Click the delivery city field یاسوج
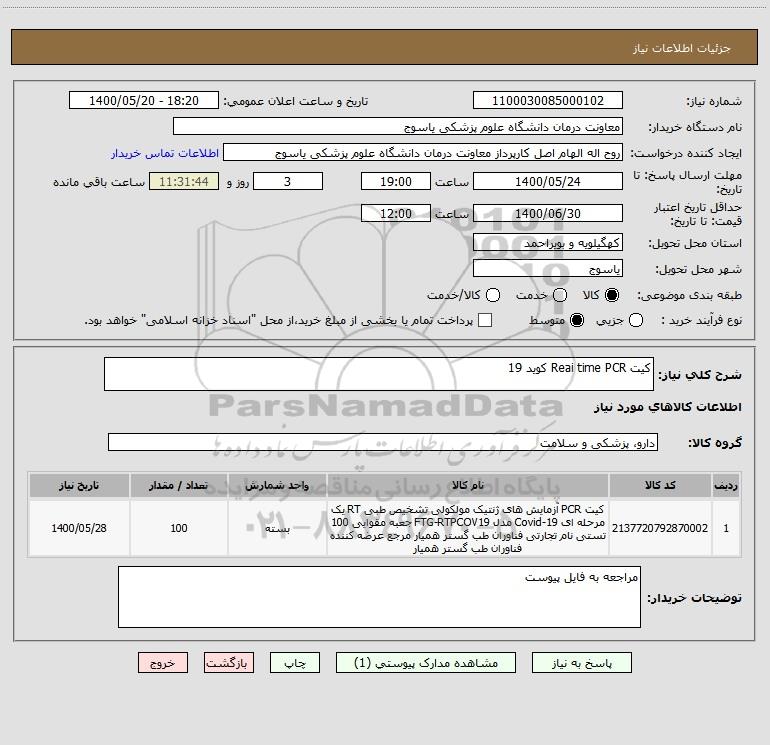 point(548,268)
